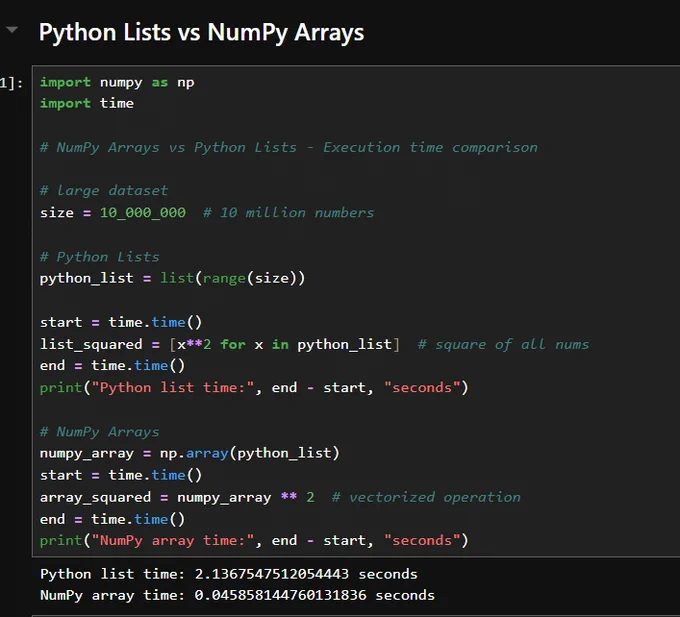This screenshot has height=617, width=680.
Task: Click the line 'import time'
Action: point(87,103)
